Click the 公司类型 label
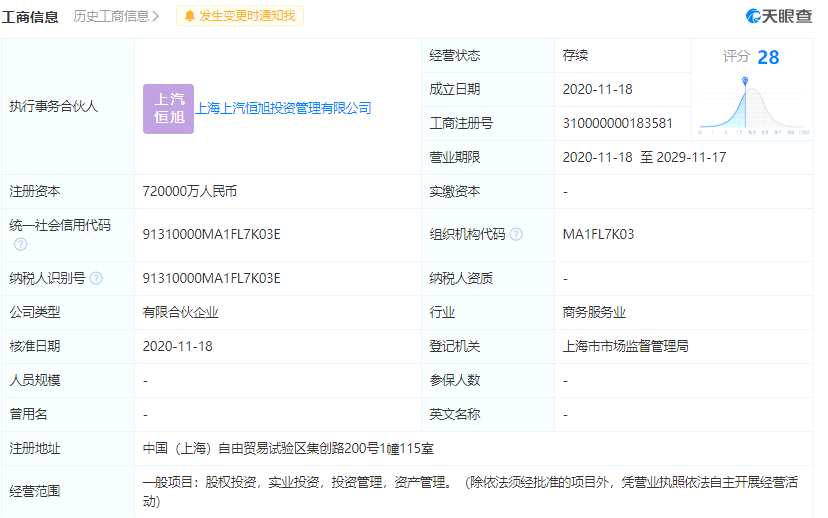 [x=34, y=312]
